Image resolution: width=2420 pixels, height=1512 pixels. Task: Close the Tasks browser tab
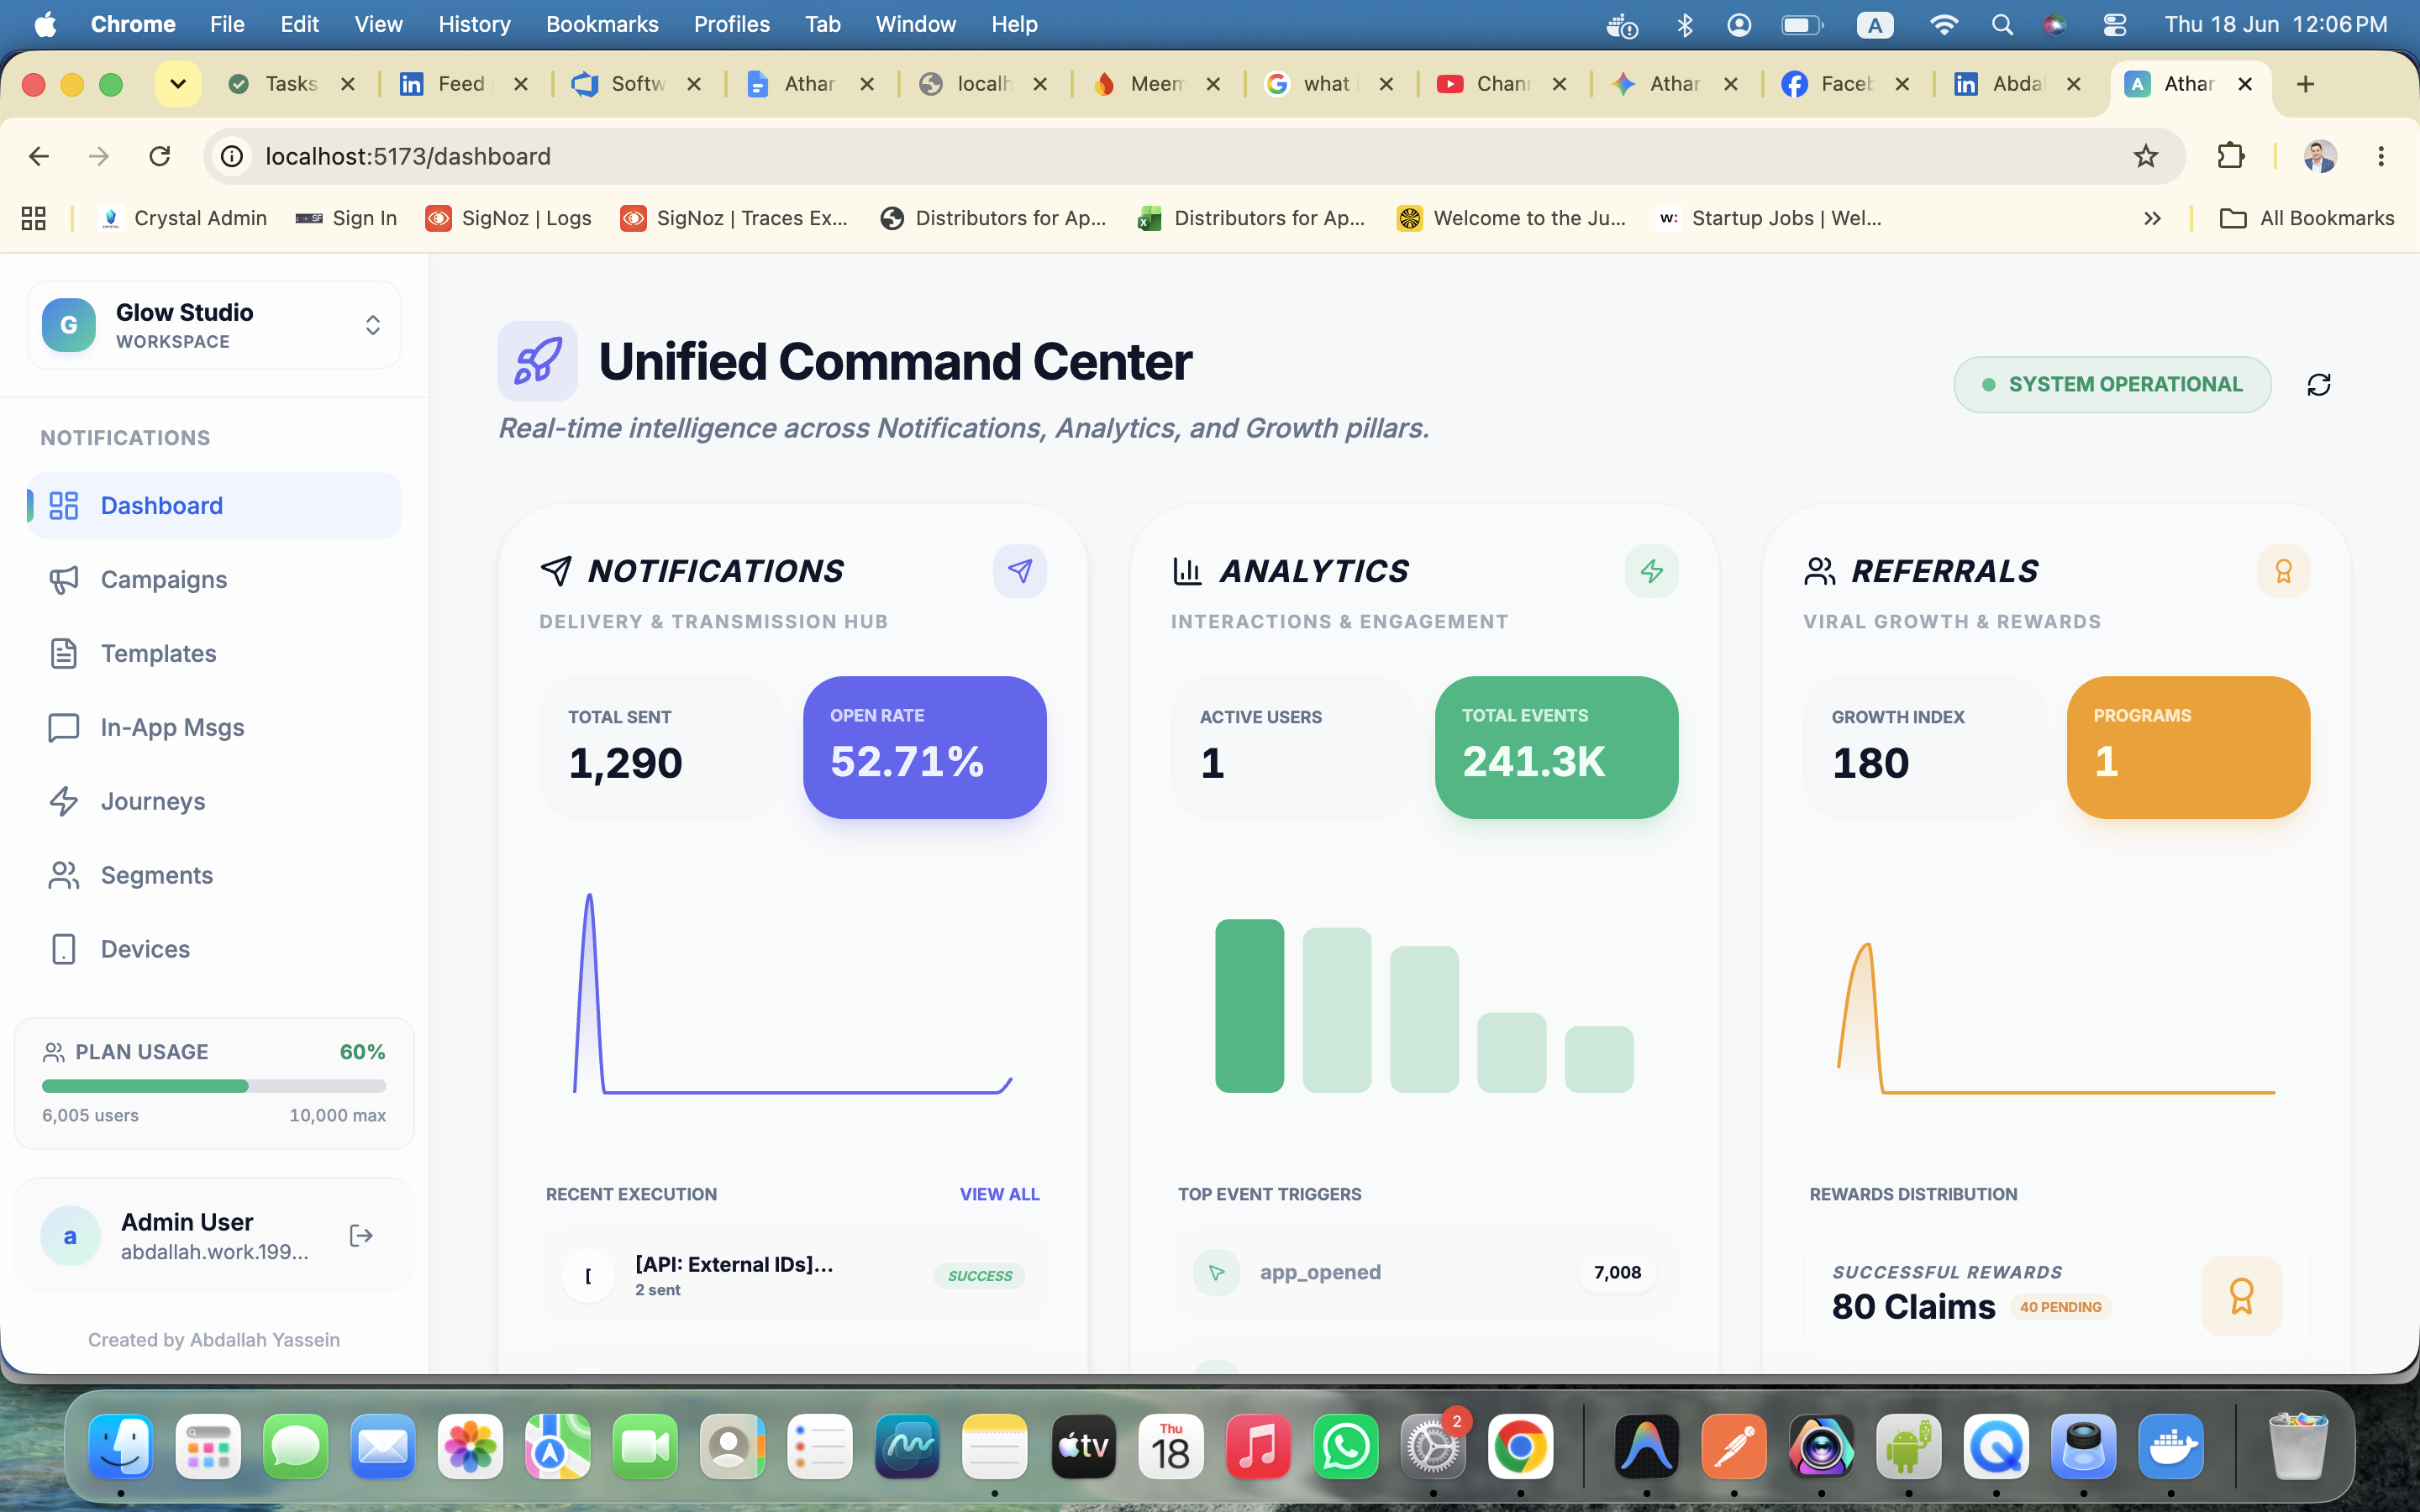coord(348,84)
